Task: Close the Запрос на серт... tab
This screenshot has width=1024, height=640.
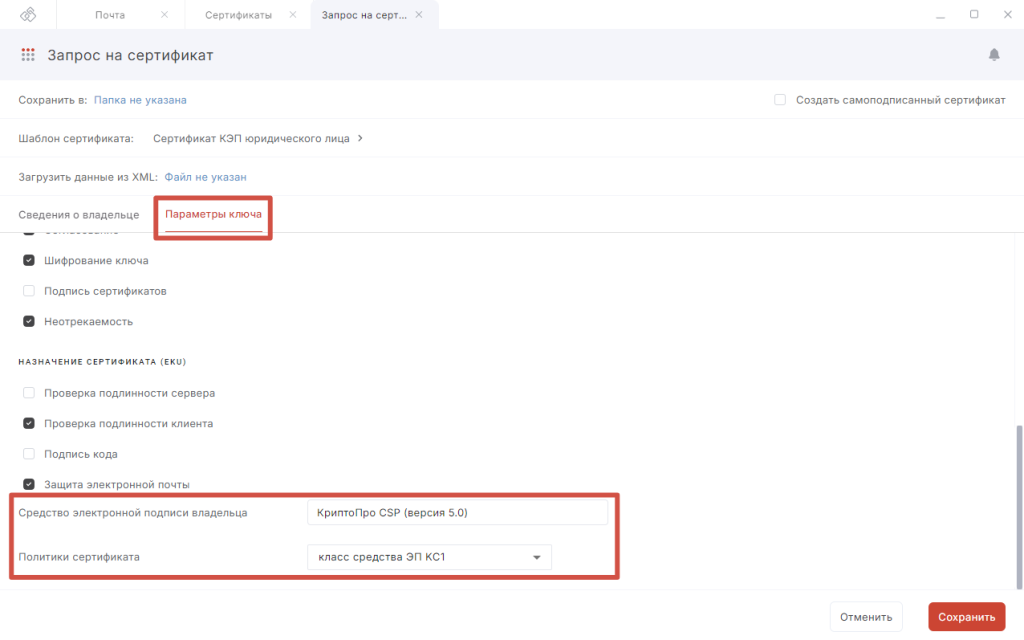Action: click(x=419, y=14)
